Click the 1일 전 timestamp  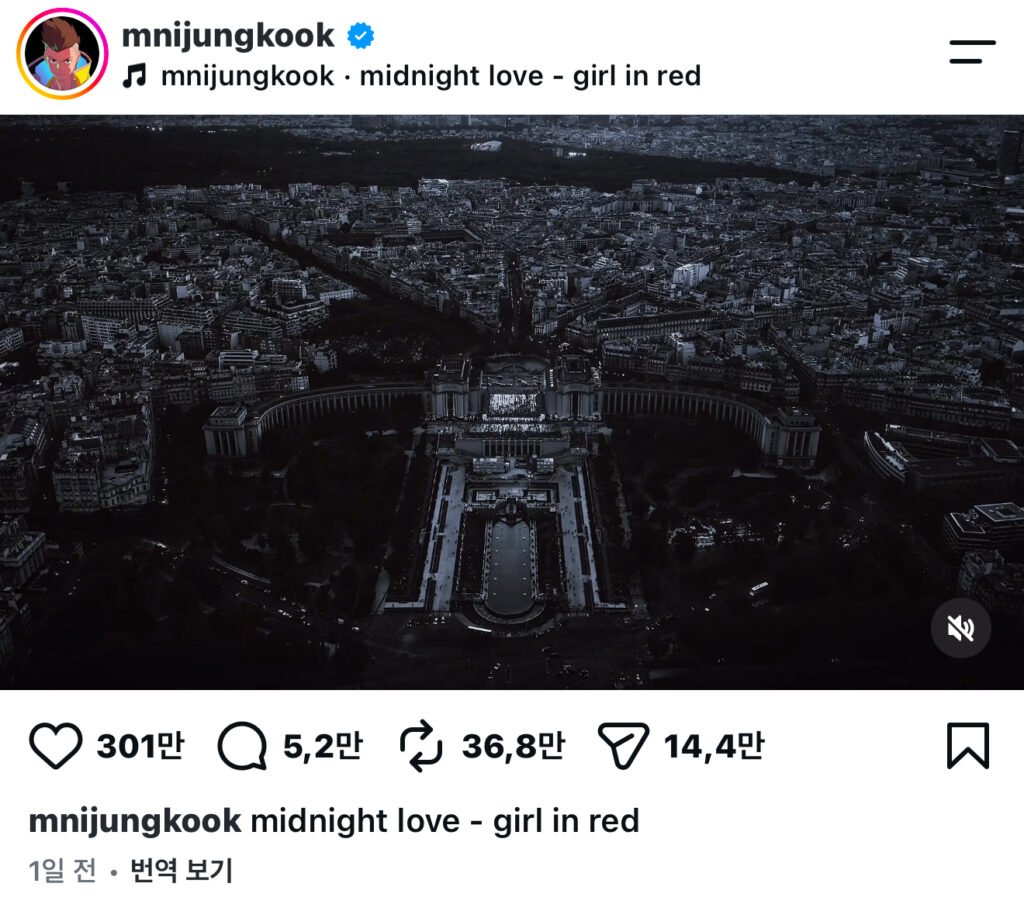tap(63, 870)
